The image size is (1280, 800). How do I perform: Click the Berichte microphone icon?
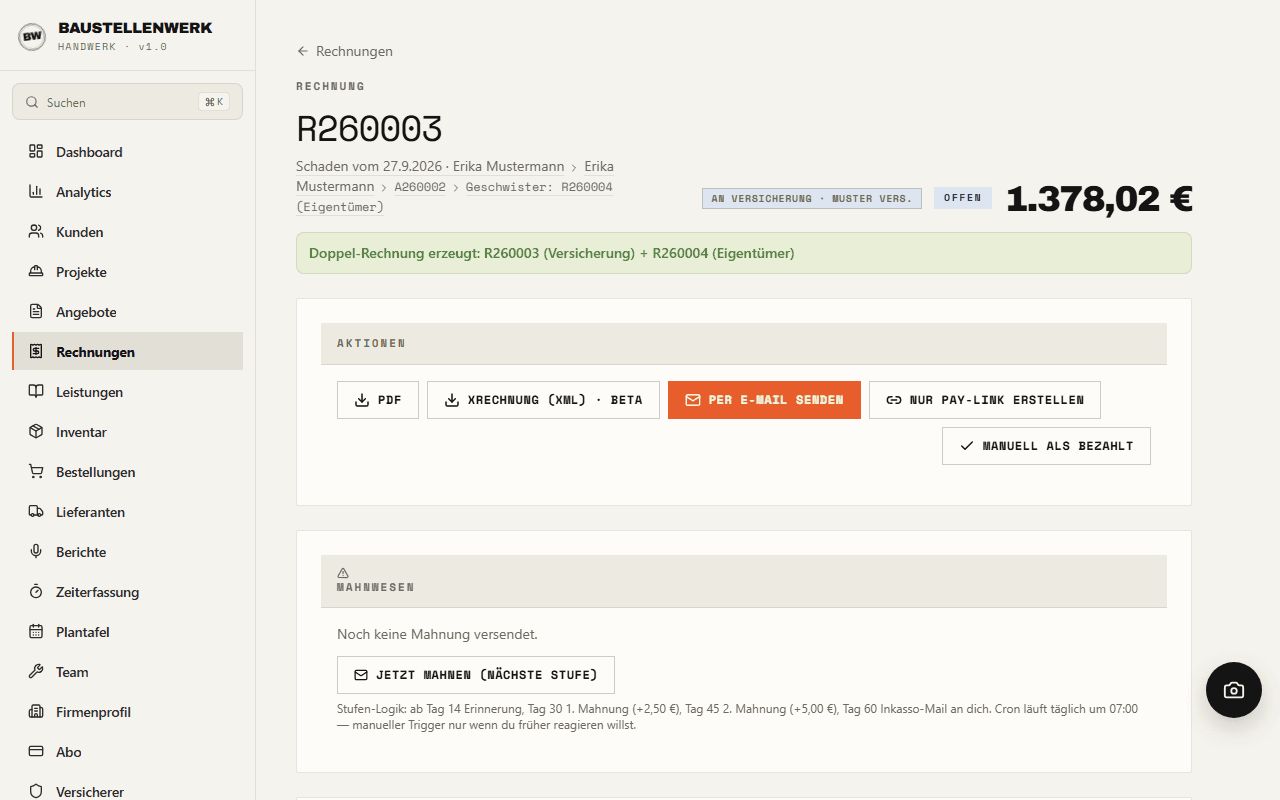(x=36, y=552)
